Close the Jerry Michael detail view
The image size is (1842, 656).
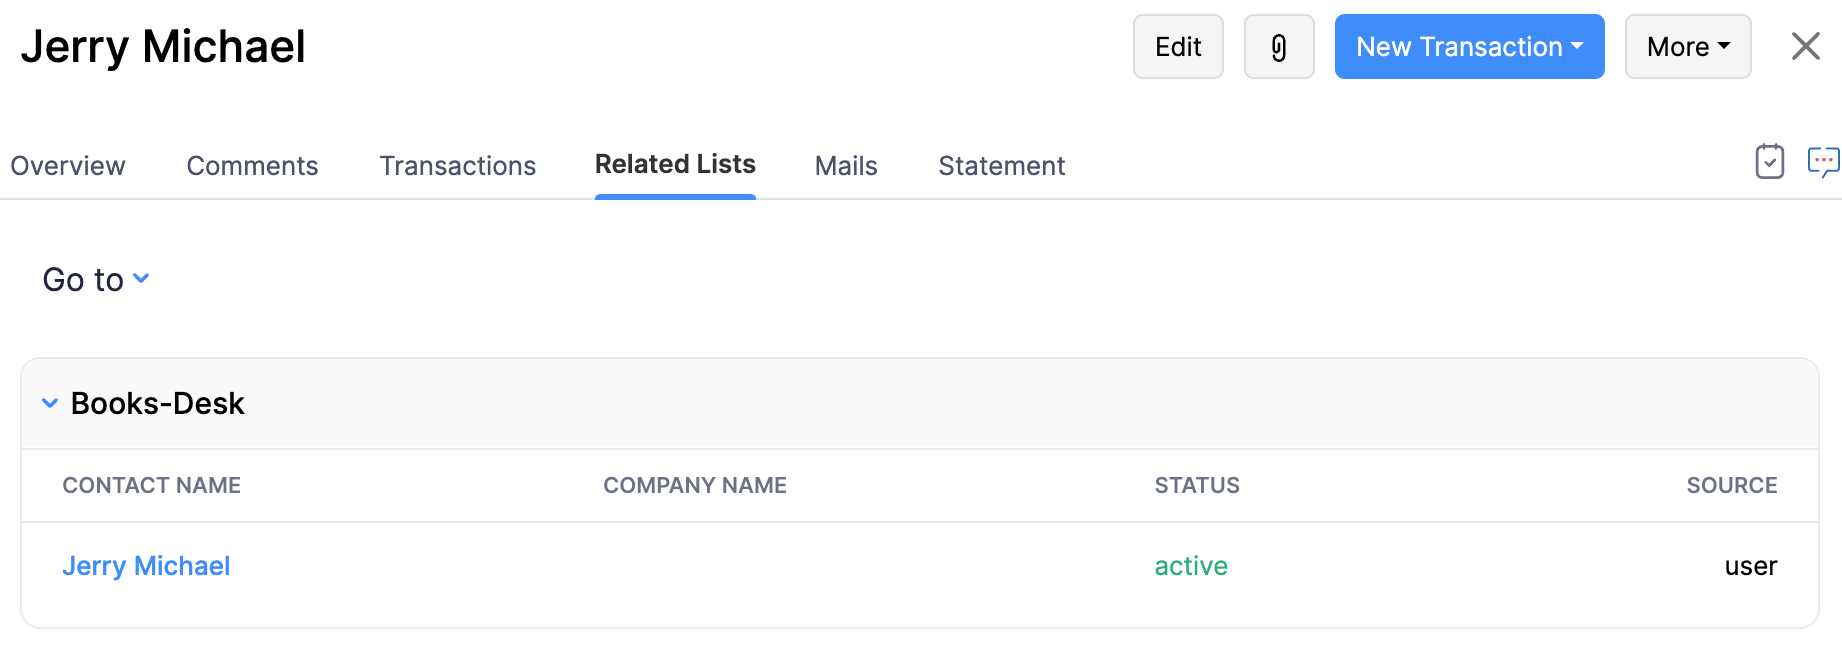(x=1805, y=46)
